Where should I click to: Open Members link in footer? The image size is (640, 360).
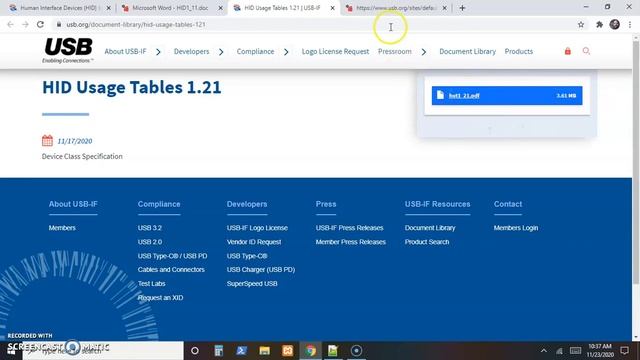62,228
